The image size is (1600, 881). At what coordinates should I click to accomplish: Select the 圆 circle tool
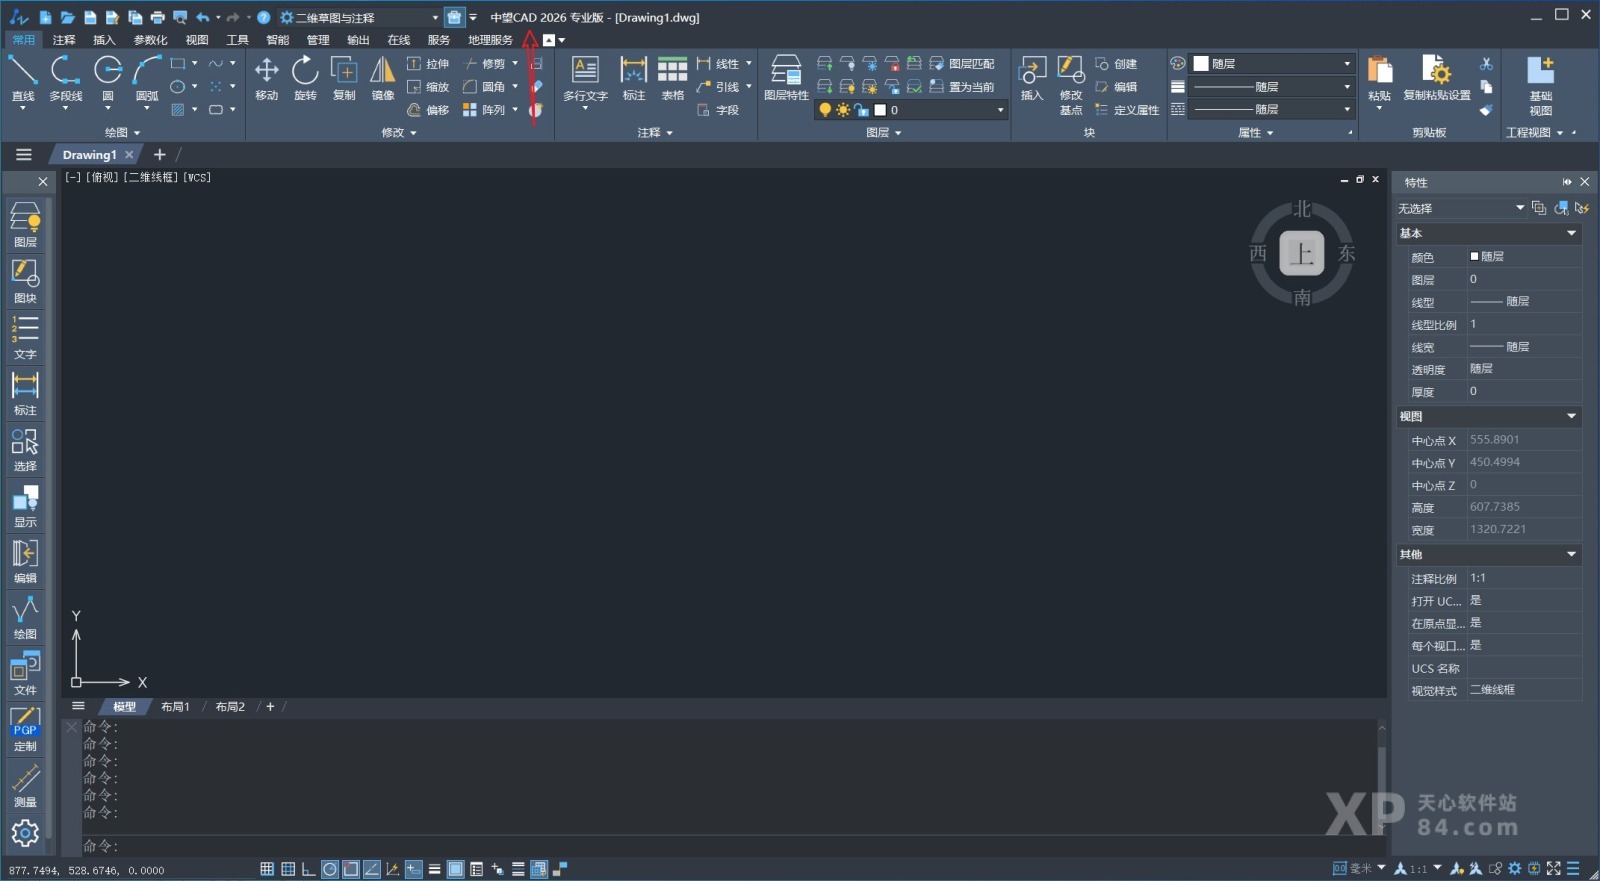pos(108,79)
